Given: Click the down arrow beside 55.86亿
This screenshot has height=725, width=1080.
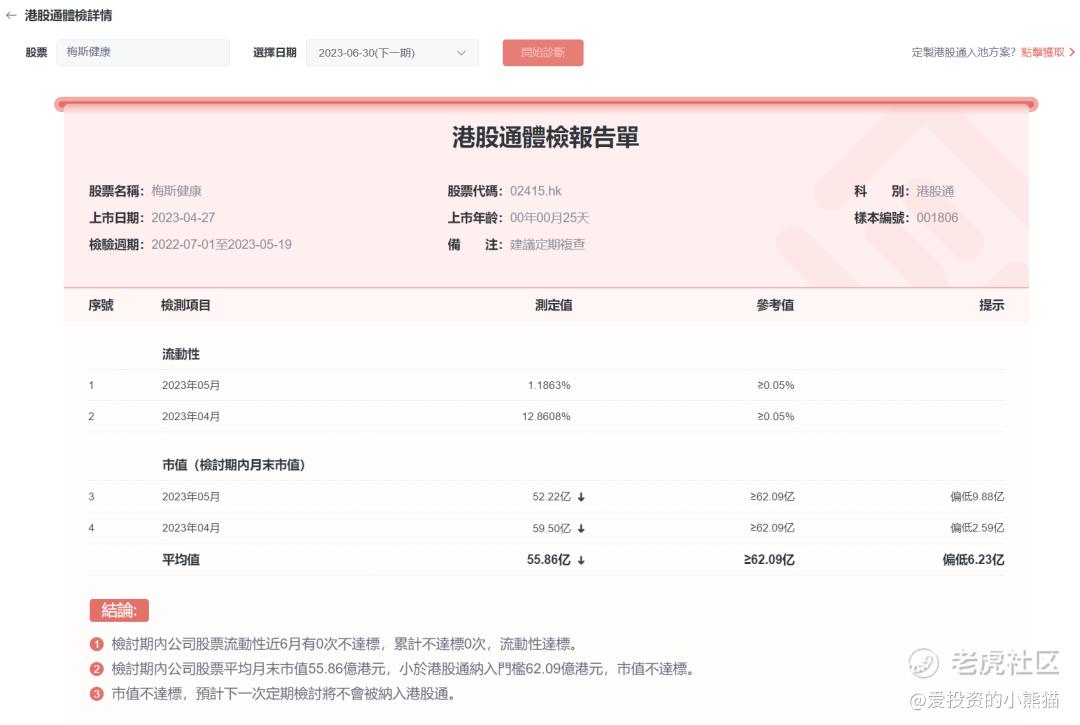Looking at the screenshot, I should click(x=581, y=560).
